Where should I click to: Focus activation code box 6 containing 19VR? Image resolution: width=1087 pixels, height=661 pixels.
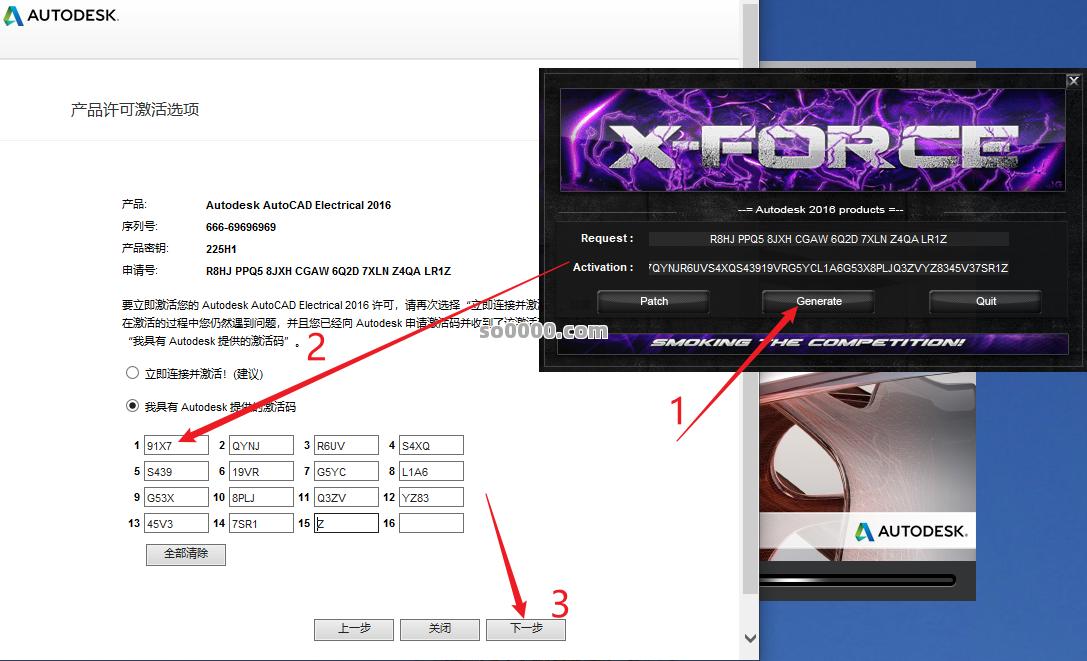pos(261,471)
